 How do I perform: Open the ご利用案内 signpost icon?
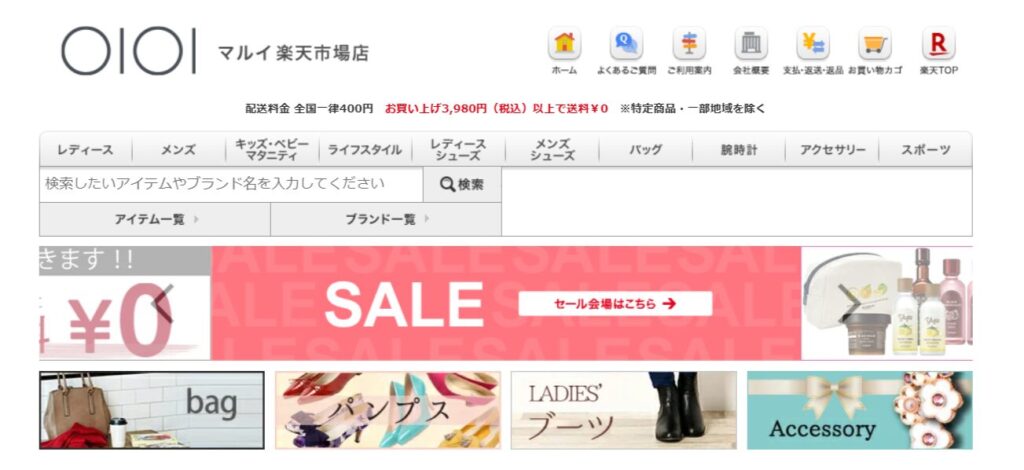689,44
